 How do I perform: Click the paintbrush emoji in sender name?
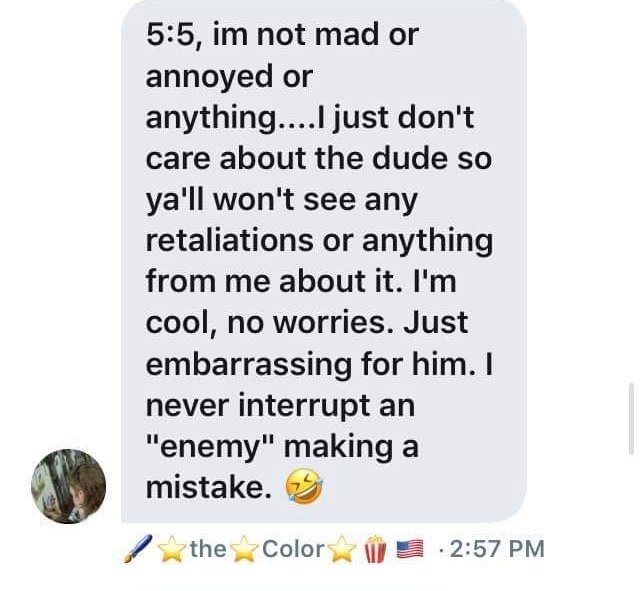pos(138,549)
